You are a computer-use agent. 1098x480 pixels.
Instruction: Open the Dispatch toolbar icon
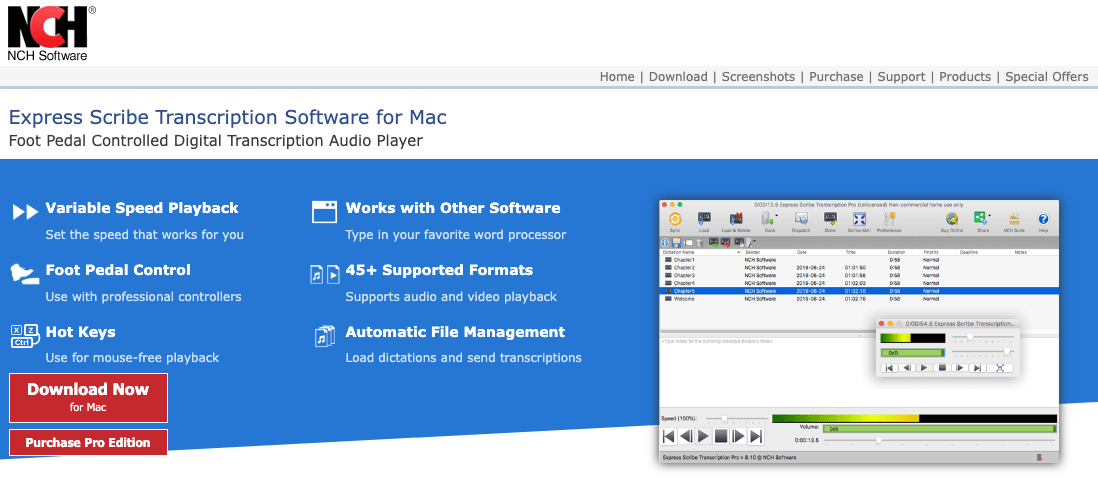tap(801, 220)
